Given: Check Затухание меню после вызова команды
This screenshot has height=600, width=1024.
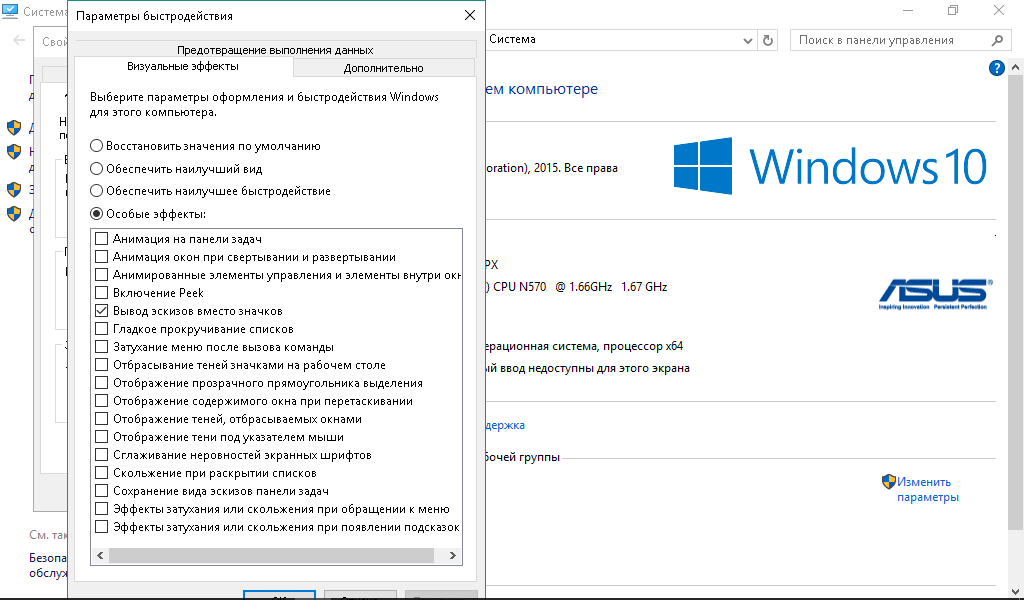Looking at the screenshot, I should point(102,347).
